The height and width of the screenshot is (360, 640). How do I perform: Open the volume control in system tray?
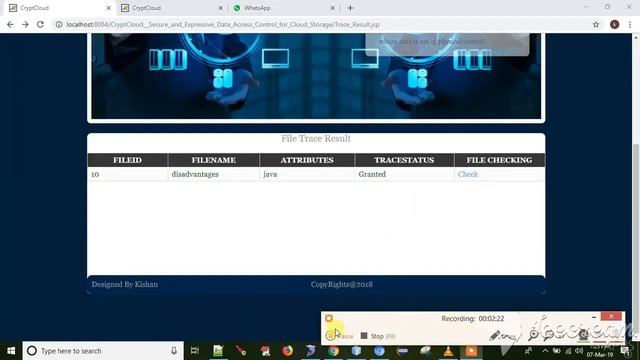pyautogui.click(x=579, y=351)
